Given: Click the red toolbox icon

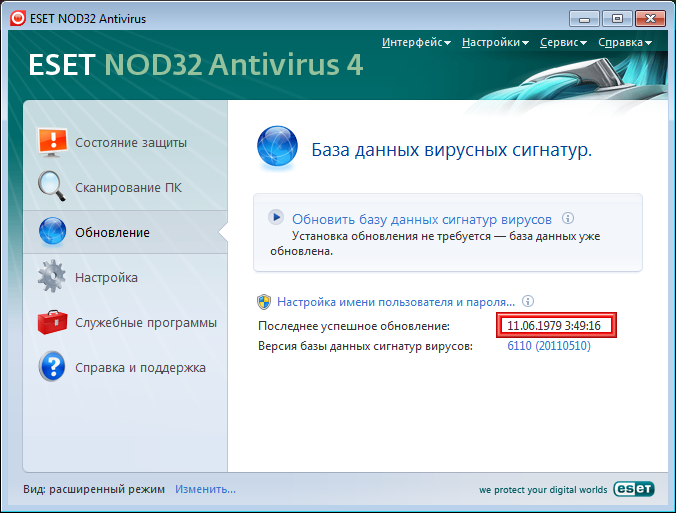Looking at the screenshot, I should point(52,322).
